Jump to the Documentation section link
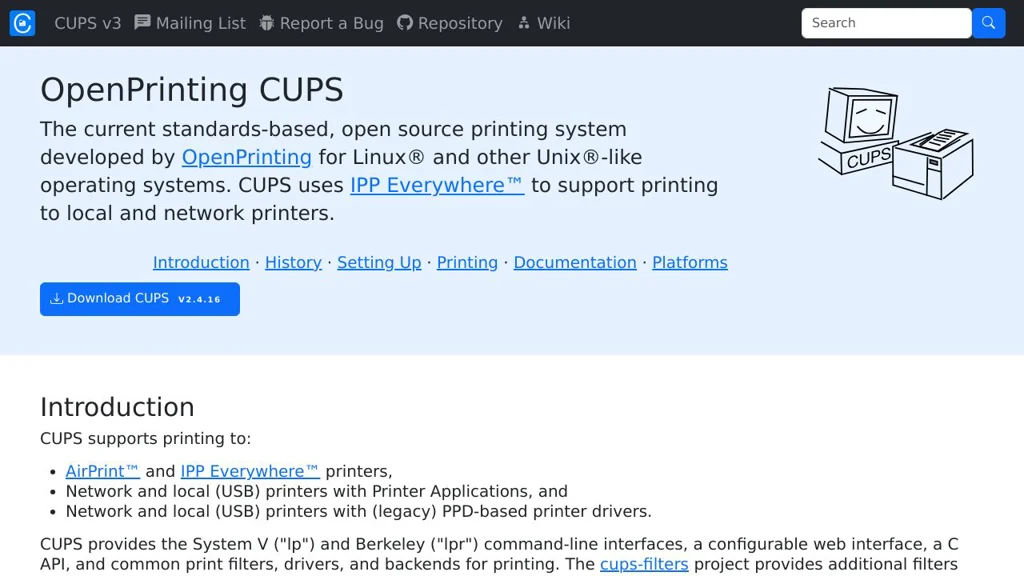The height and width of the screenshot is (576, 1024). (x=575, y=263)
